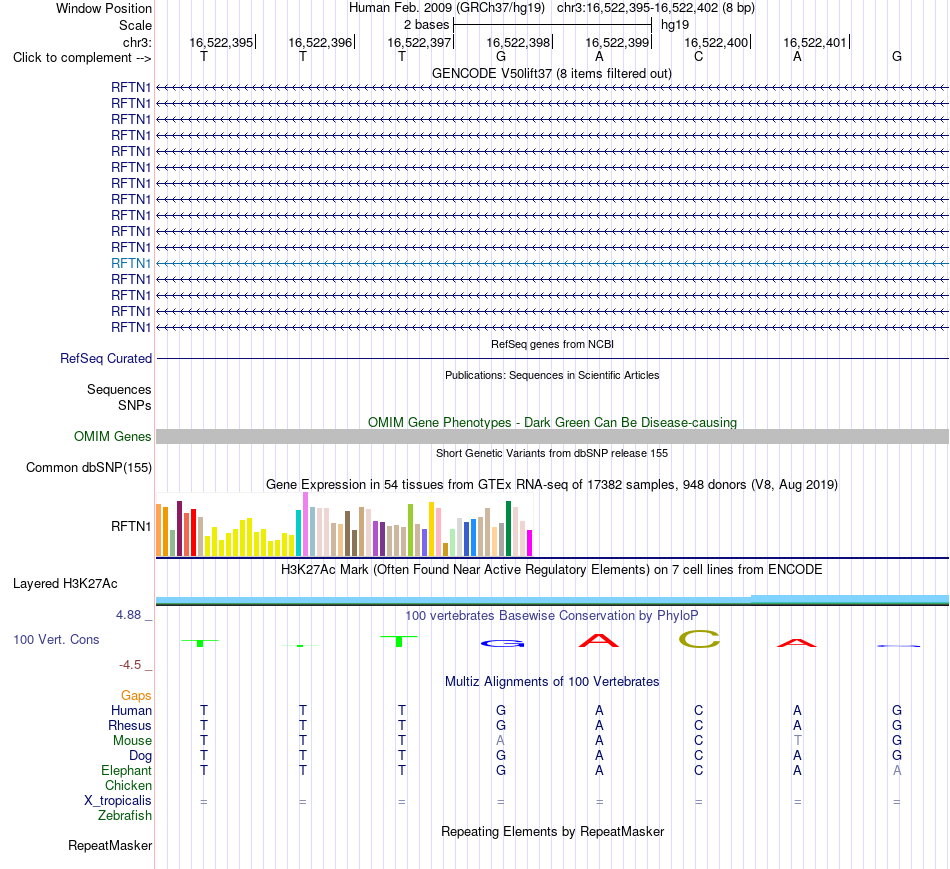Click the light blue highlighted RFTN1 transcript label

click(x=130, y=263)
